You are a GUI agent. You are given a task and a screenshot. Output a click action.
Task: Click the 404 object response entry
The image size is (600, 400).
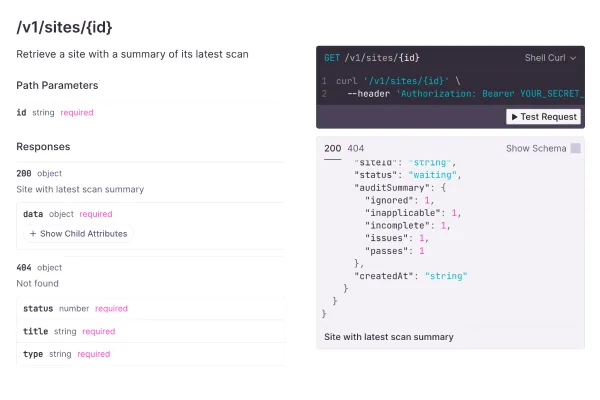point(39,268)
